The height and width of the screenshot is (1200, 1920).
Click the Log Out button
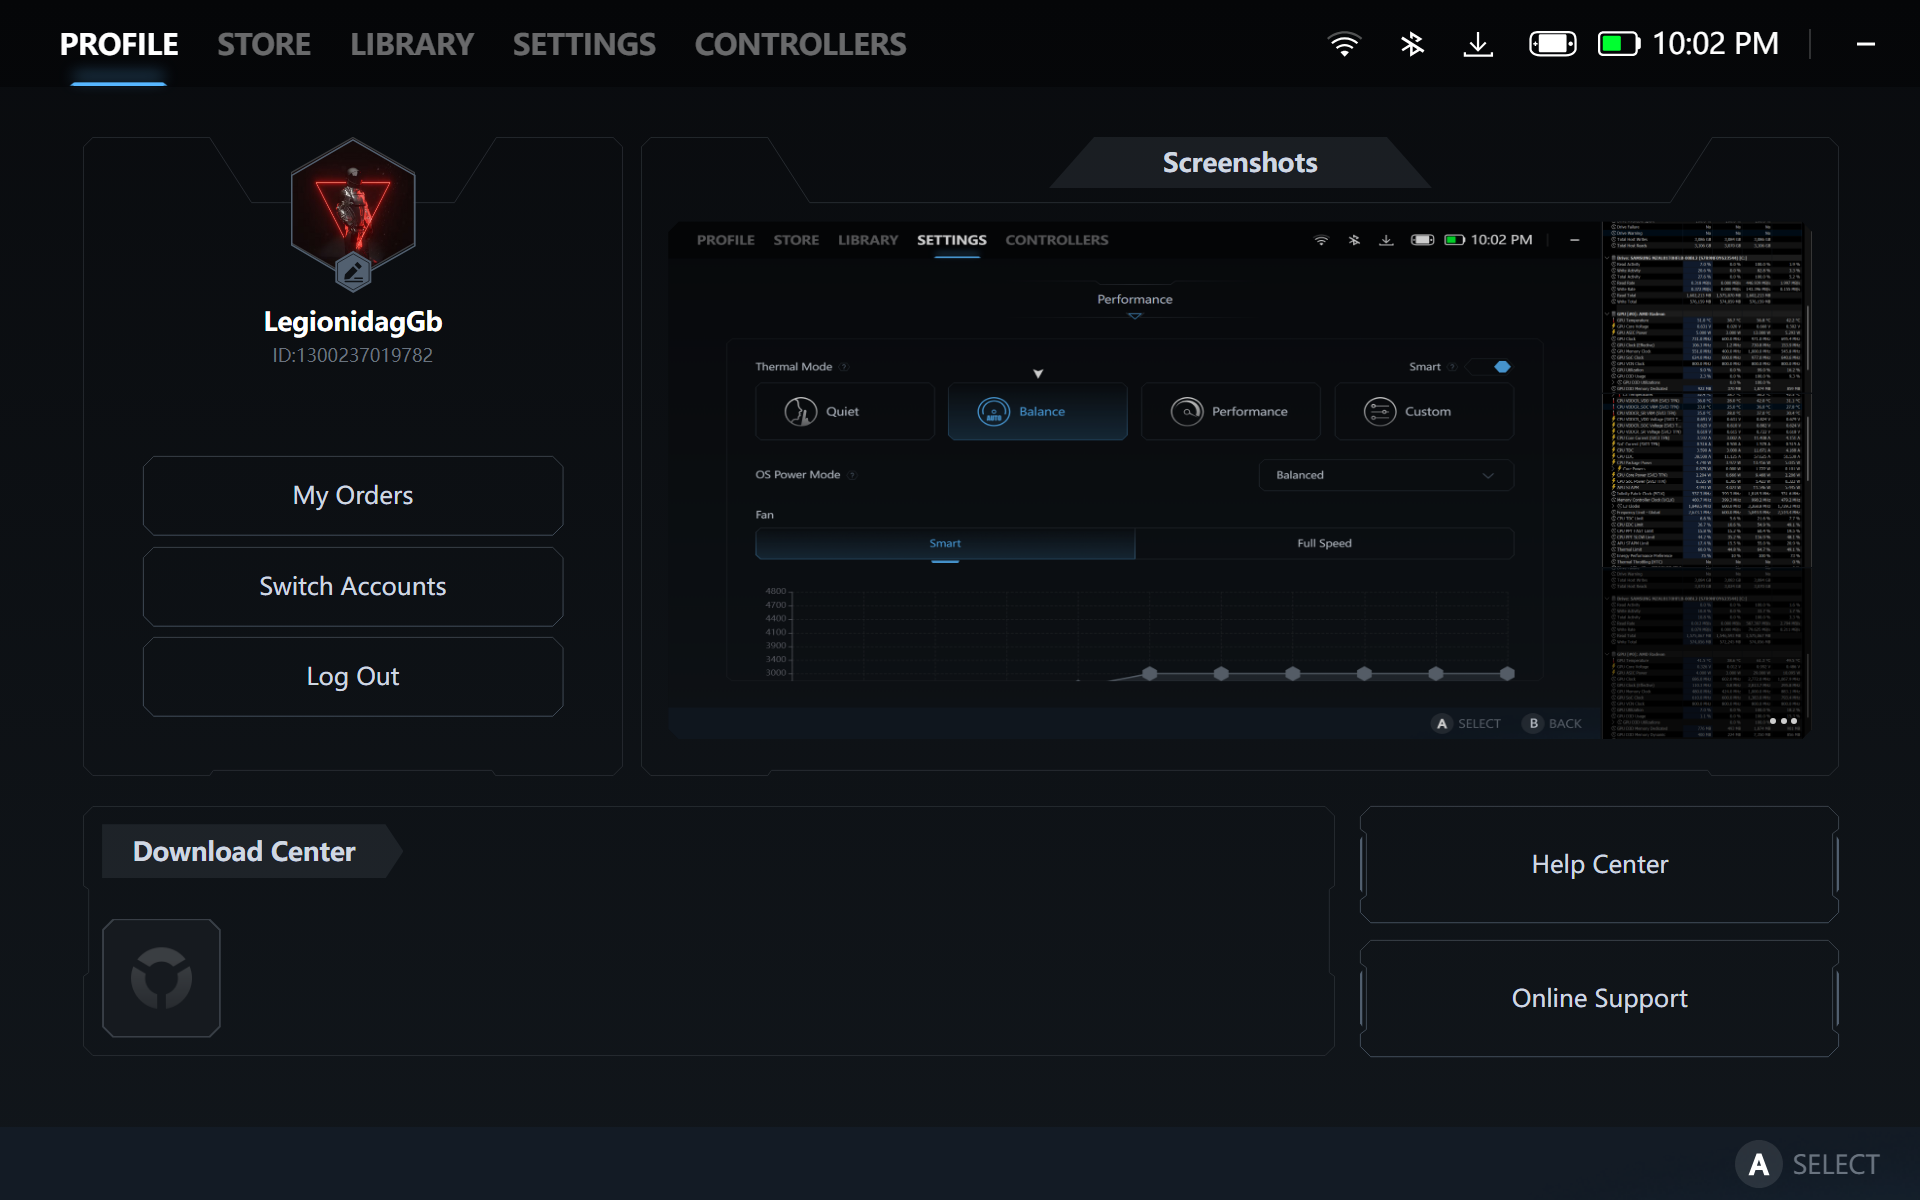point(353,677)
